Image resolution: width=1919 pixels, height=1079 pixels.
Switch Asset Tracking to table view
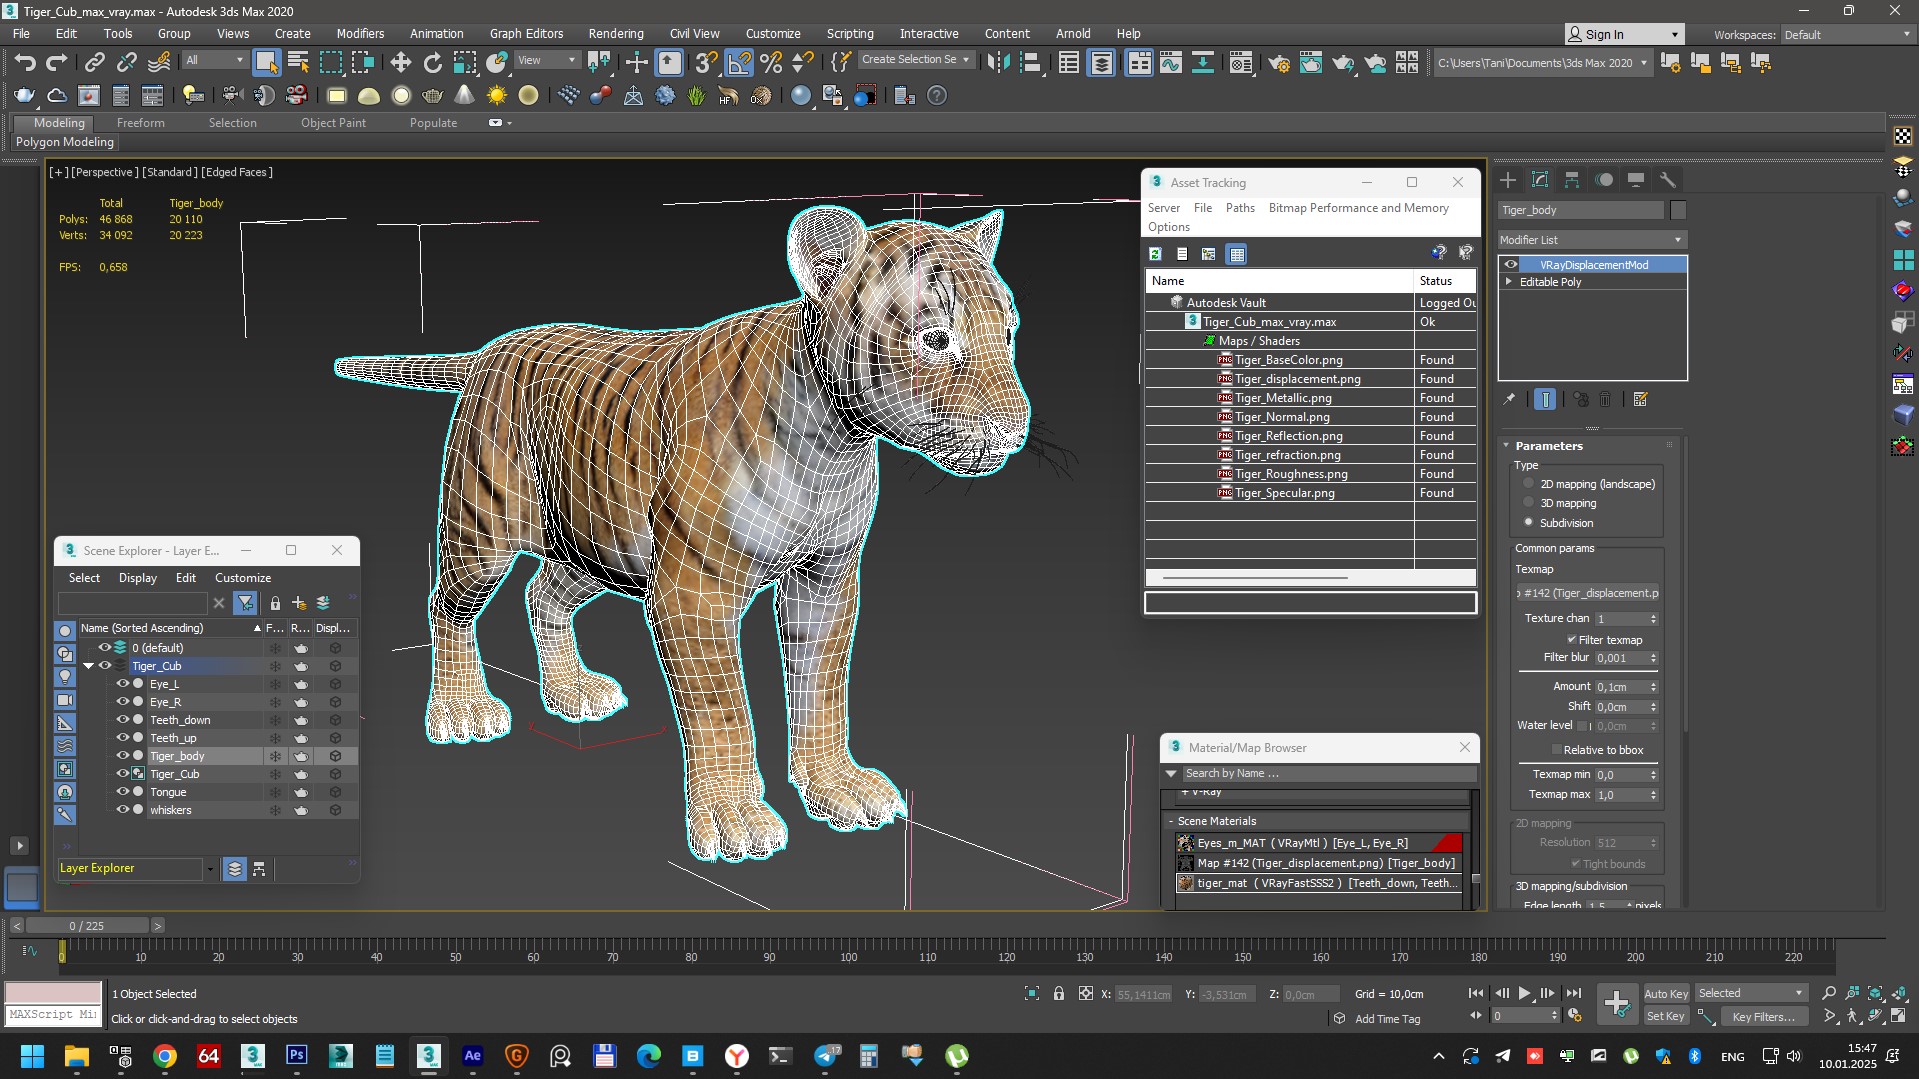point(1237,254)
